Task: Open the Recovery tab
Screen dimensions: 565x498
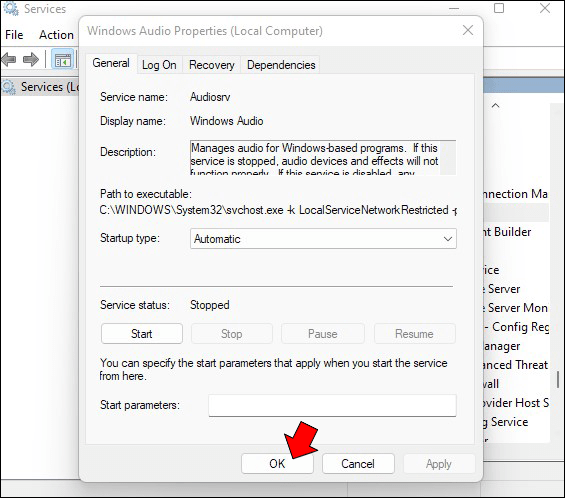Action: click(x=212, y=65)
